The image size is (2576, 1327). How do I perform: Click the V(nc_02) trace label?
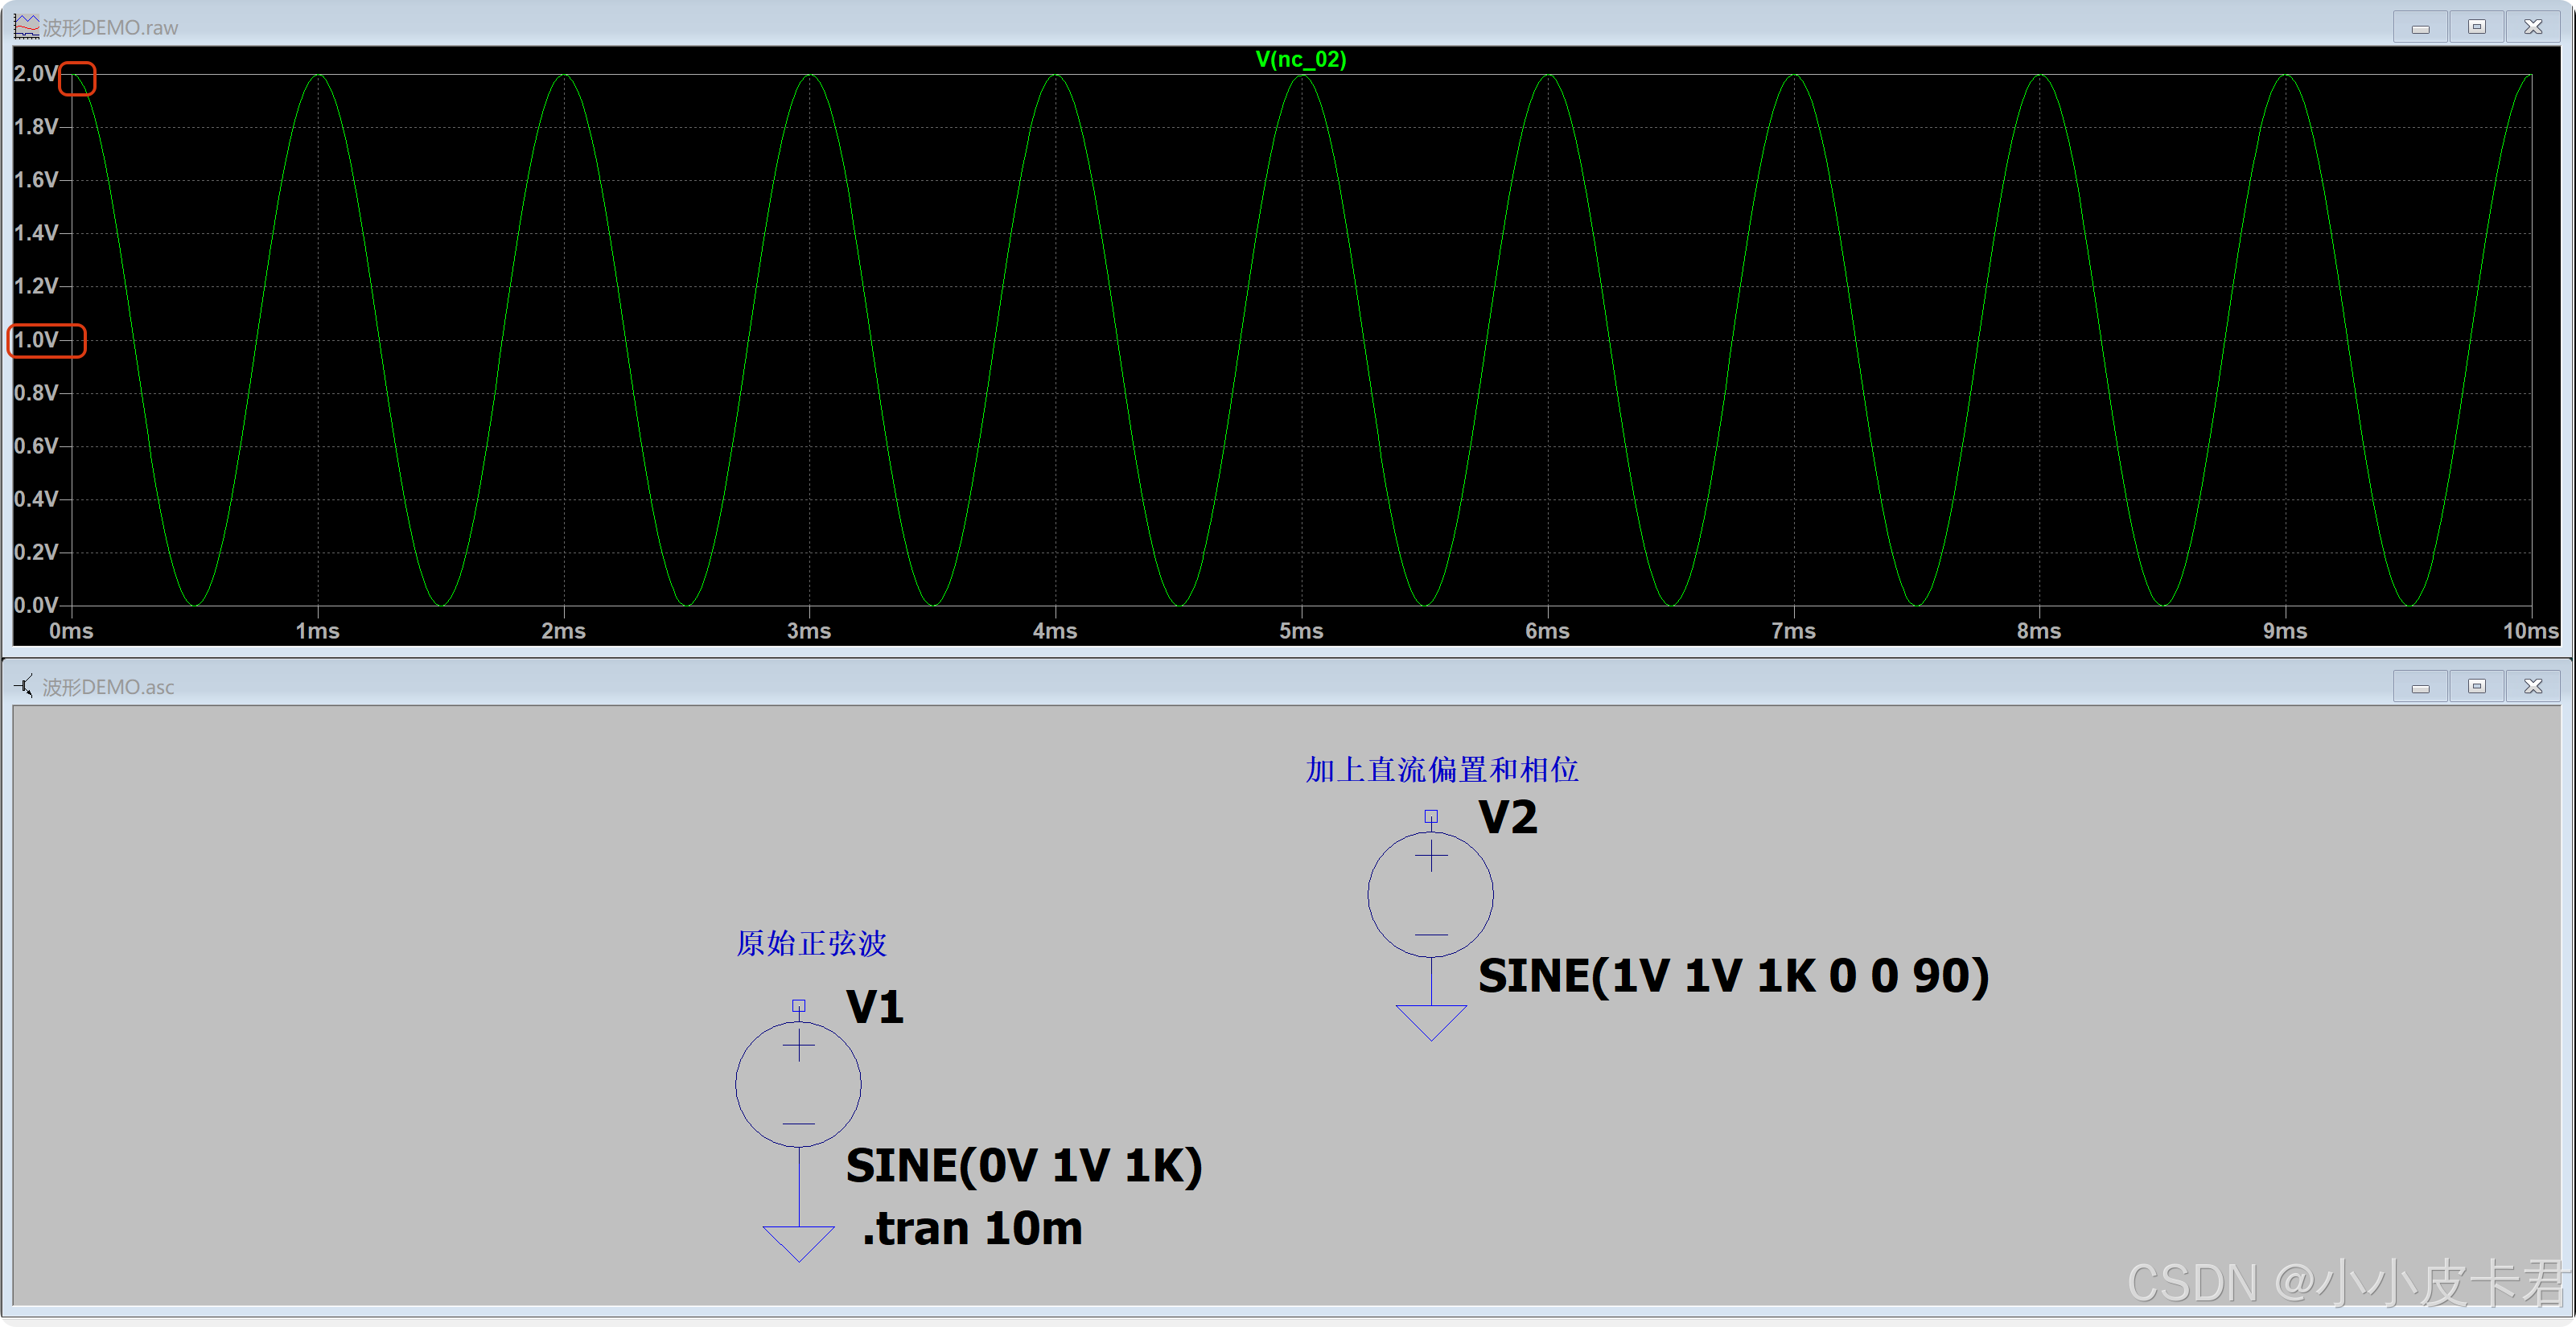click(1300, 59)
